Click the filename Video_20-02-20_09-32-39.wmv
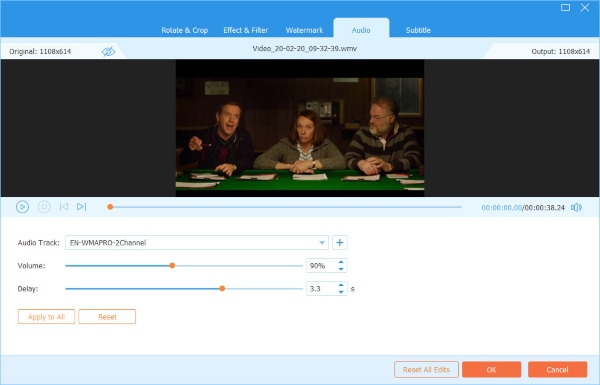Viewport: 600px width, 385px height. 305,49
